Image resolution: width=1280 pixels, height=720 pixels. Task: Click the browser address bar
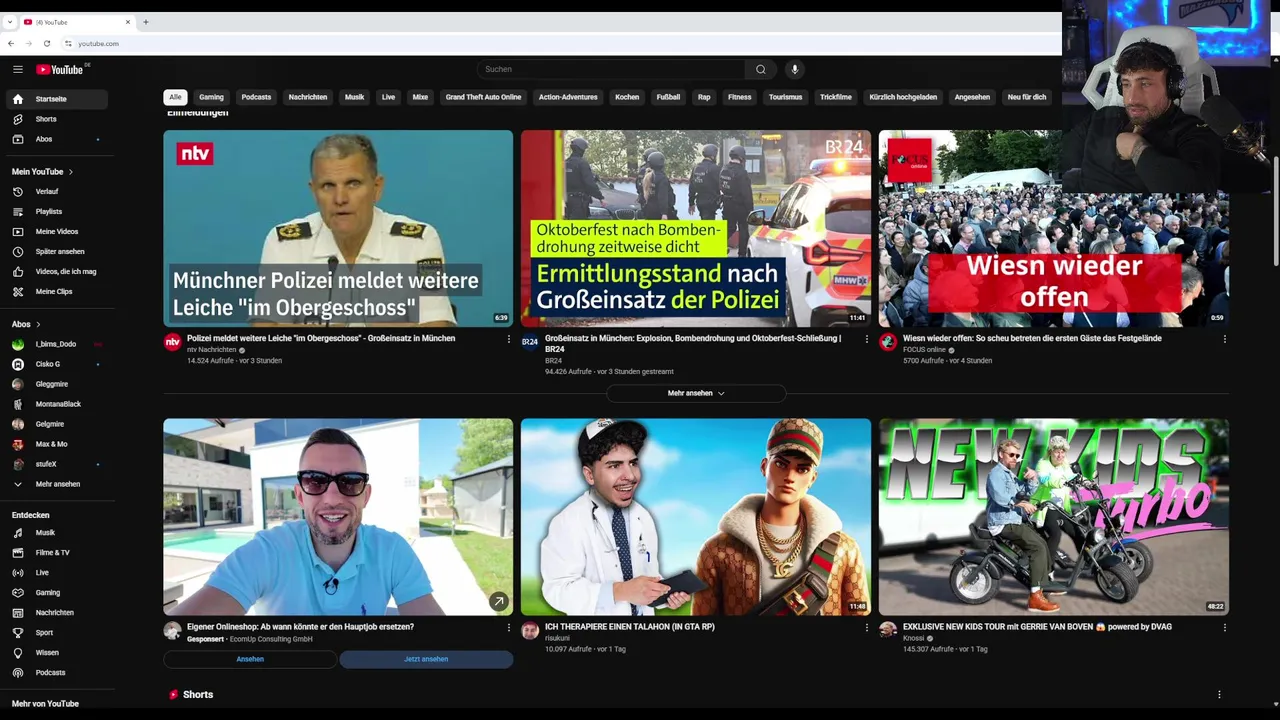[x=560, y=43]
